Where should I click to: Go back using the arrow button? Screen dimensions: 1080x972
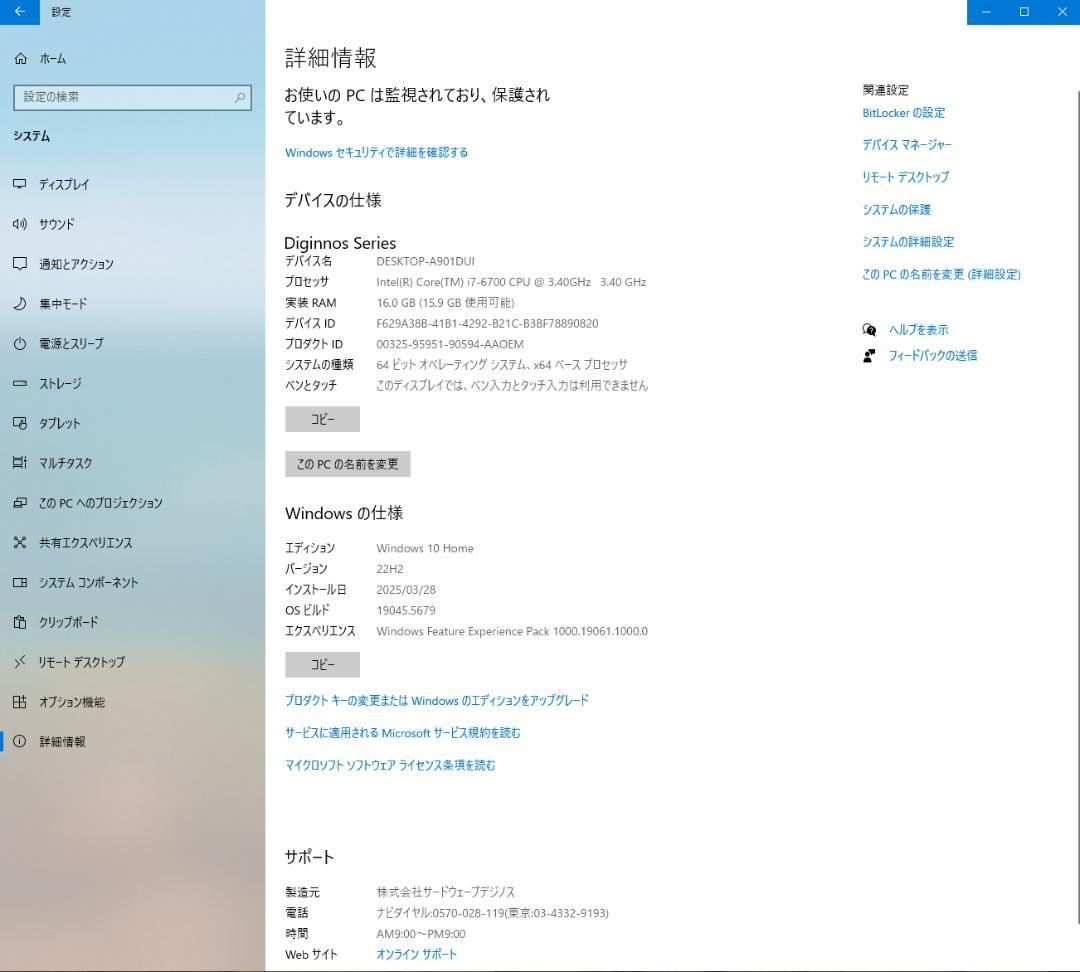tap(19, 12)
